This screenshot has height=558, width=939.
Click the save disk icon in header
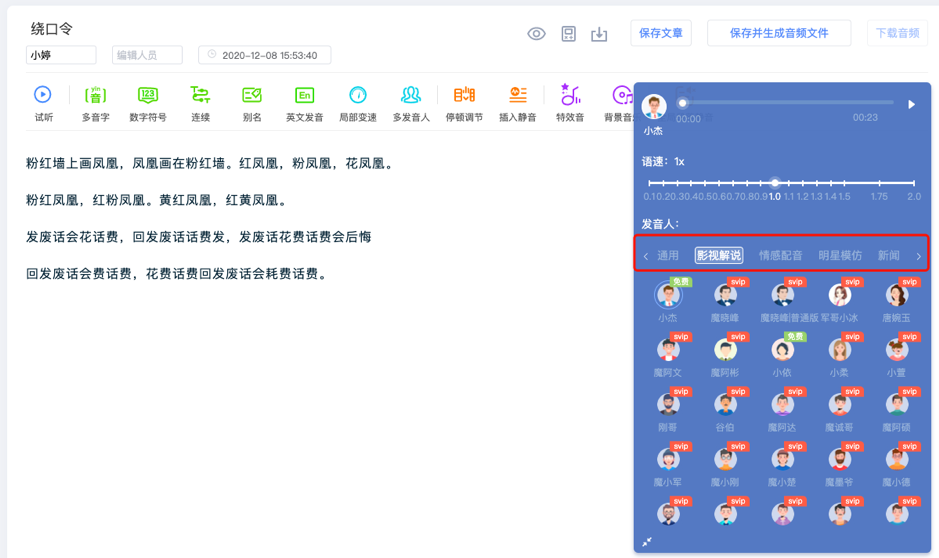(568, 34)
